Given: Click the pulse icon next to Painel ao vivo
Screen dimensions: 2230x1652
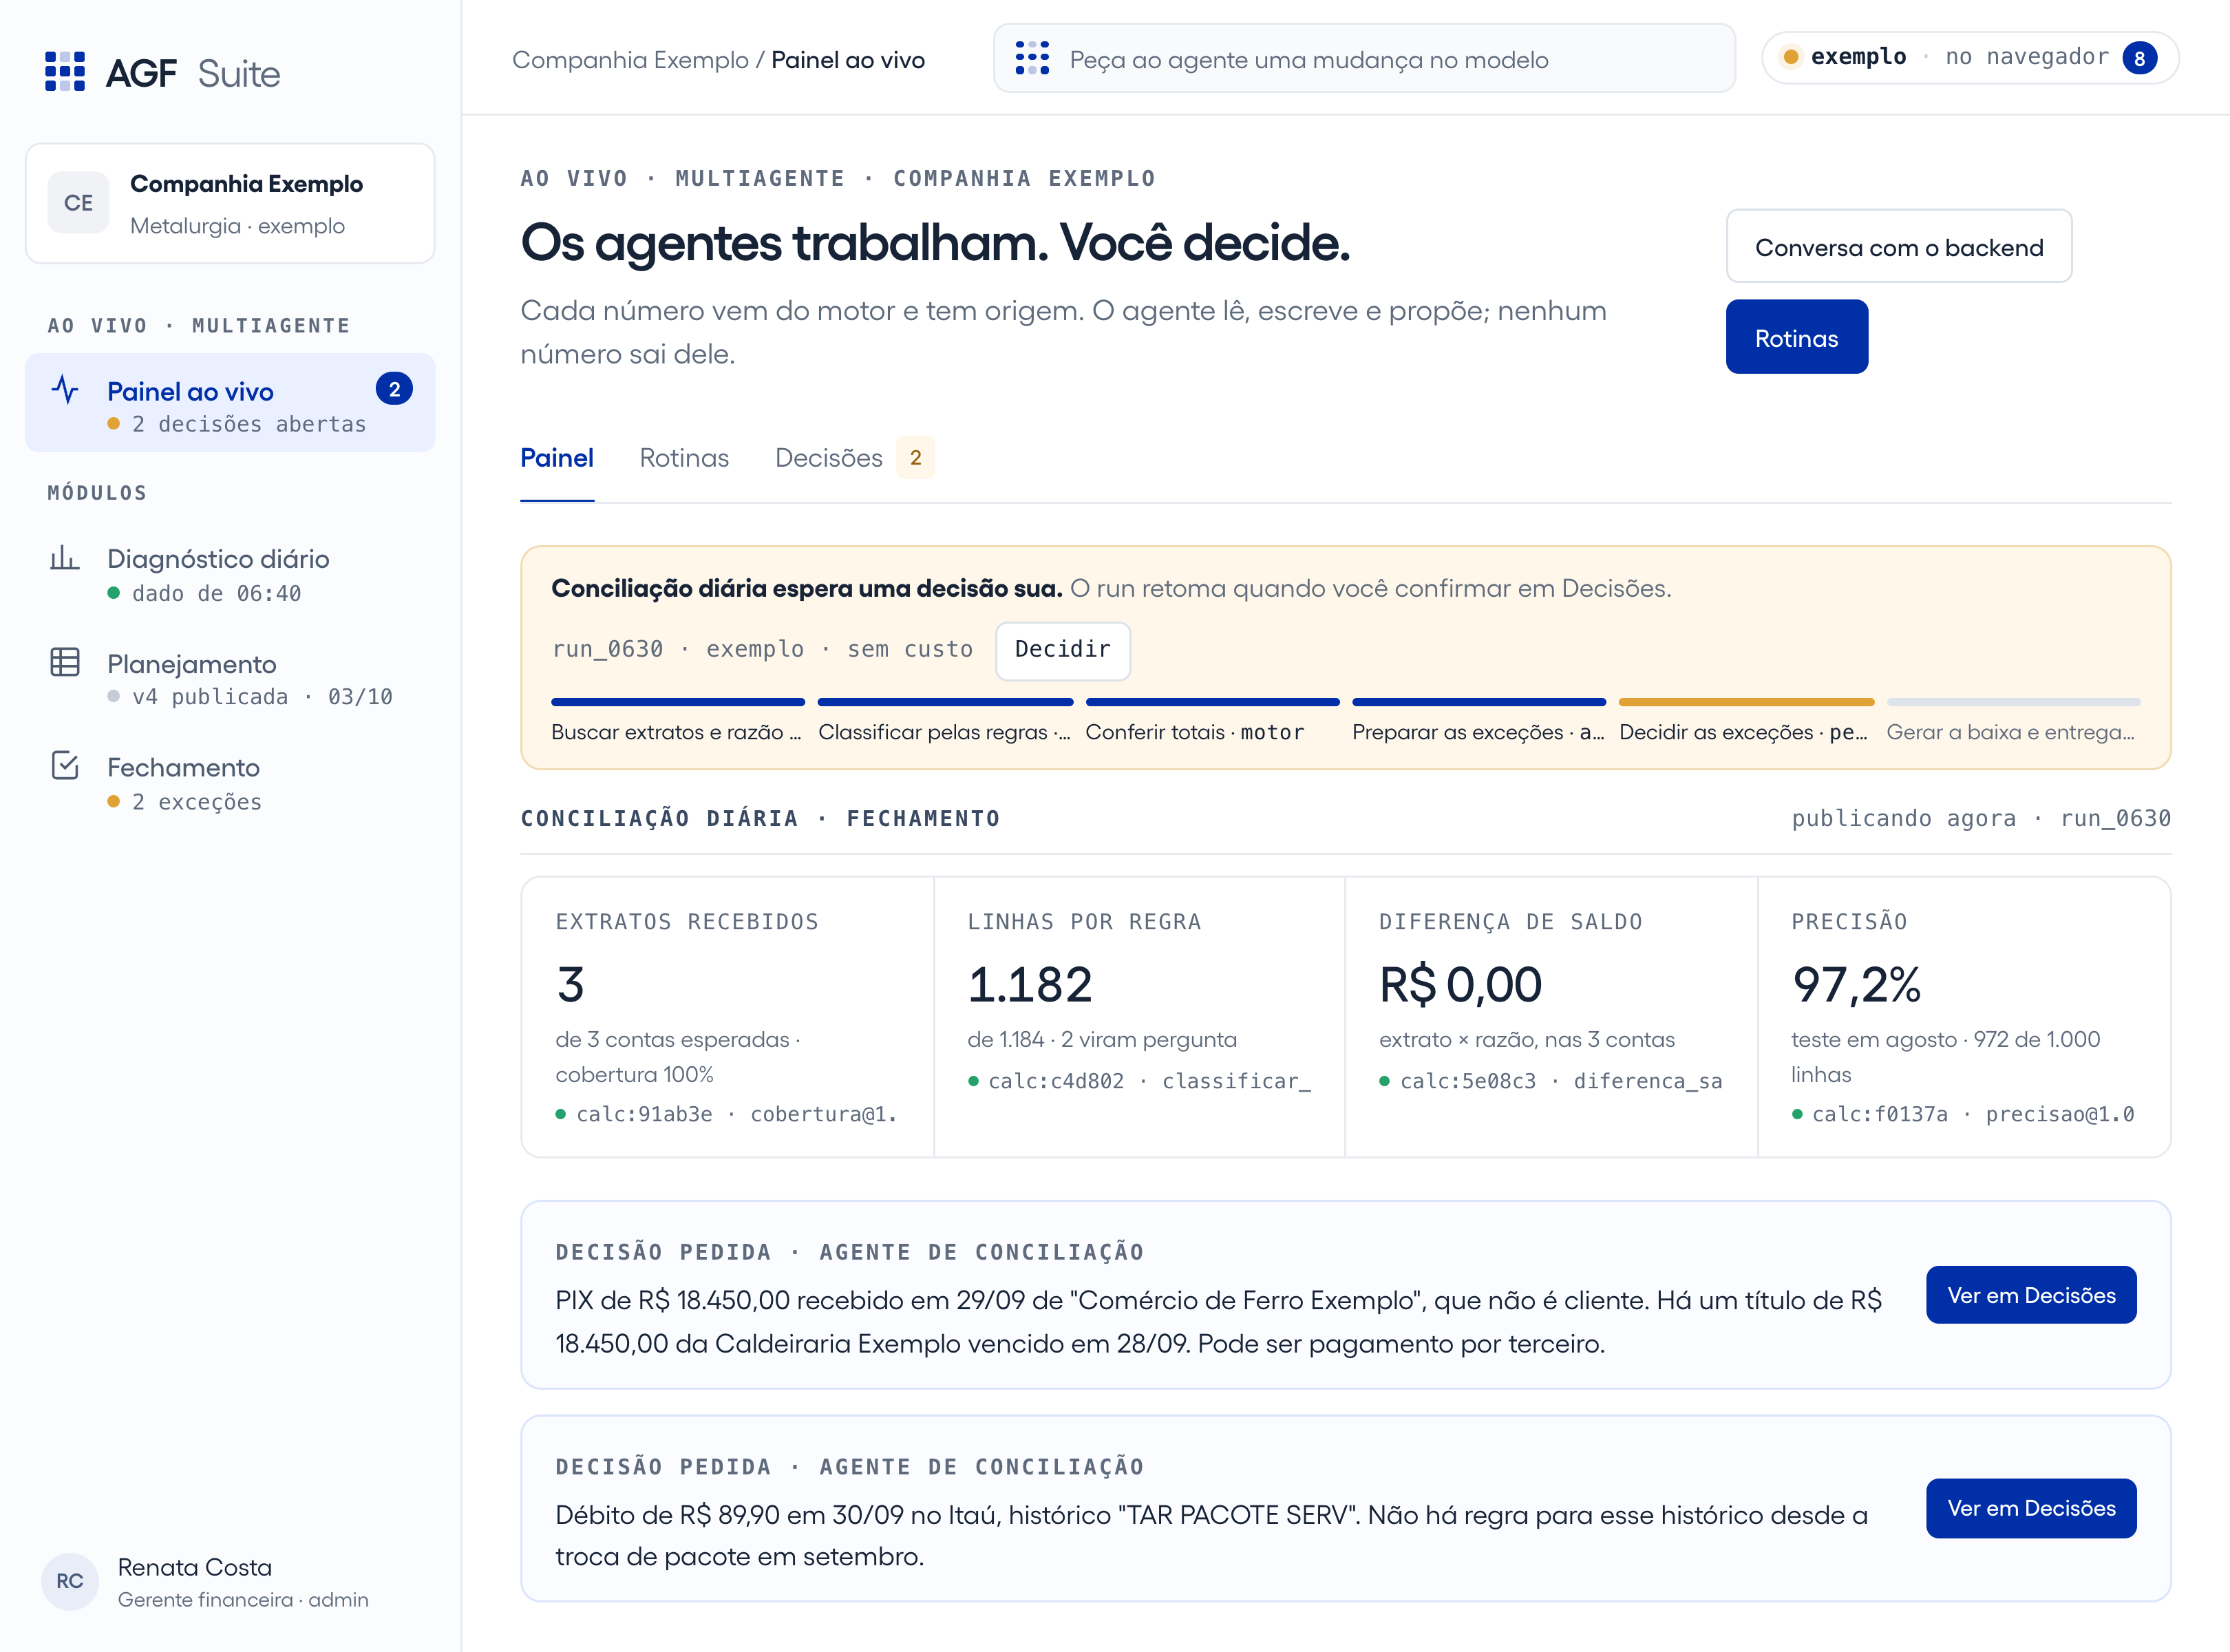Looking at the screenshot, I should 65,390.
